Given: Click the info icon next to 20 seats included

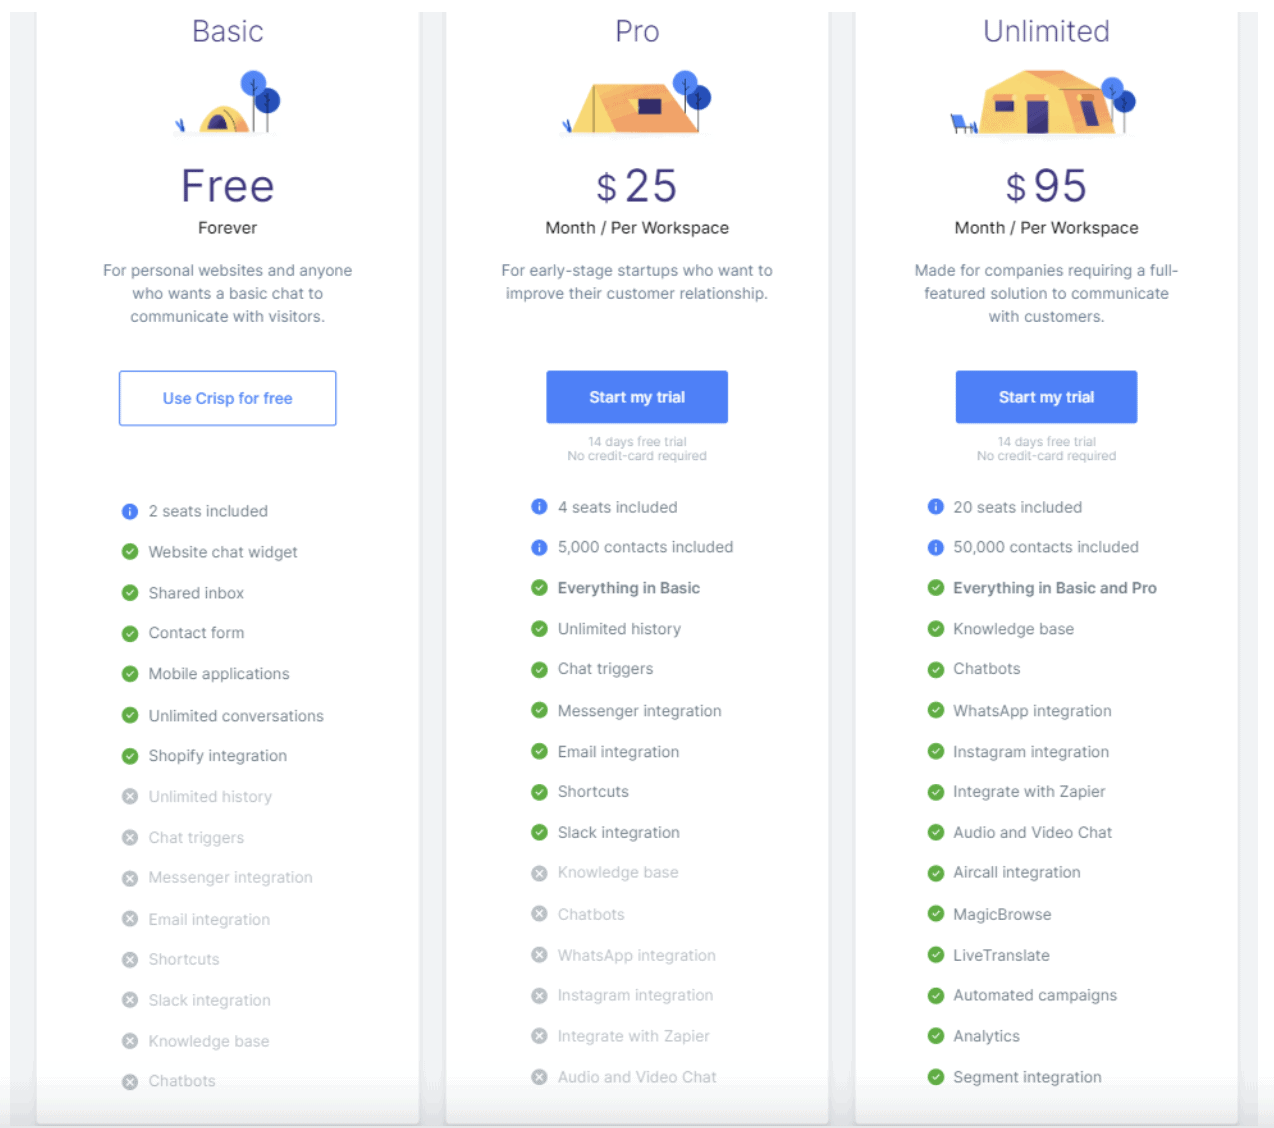Looking at the screenshot, I should (936, 507).
